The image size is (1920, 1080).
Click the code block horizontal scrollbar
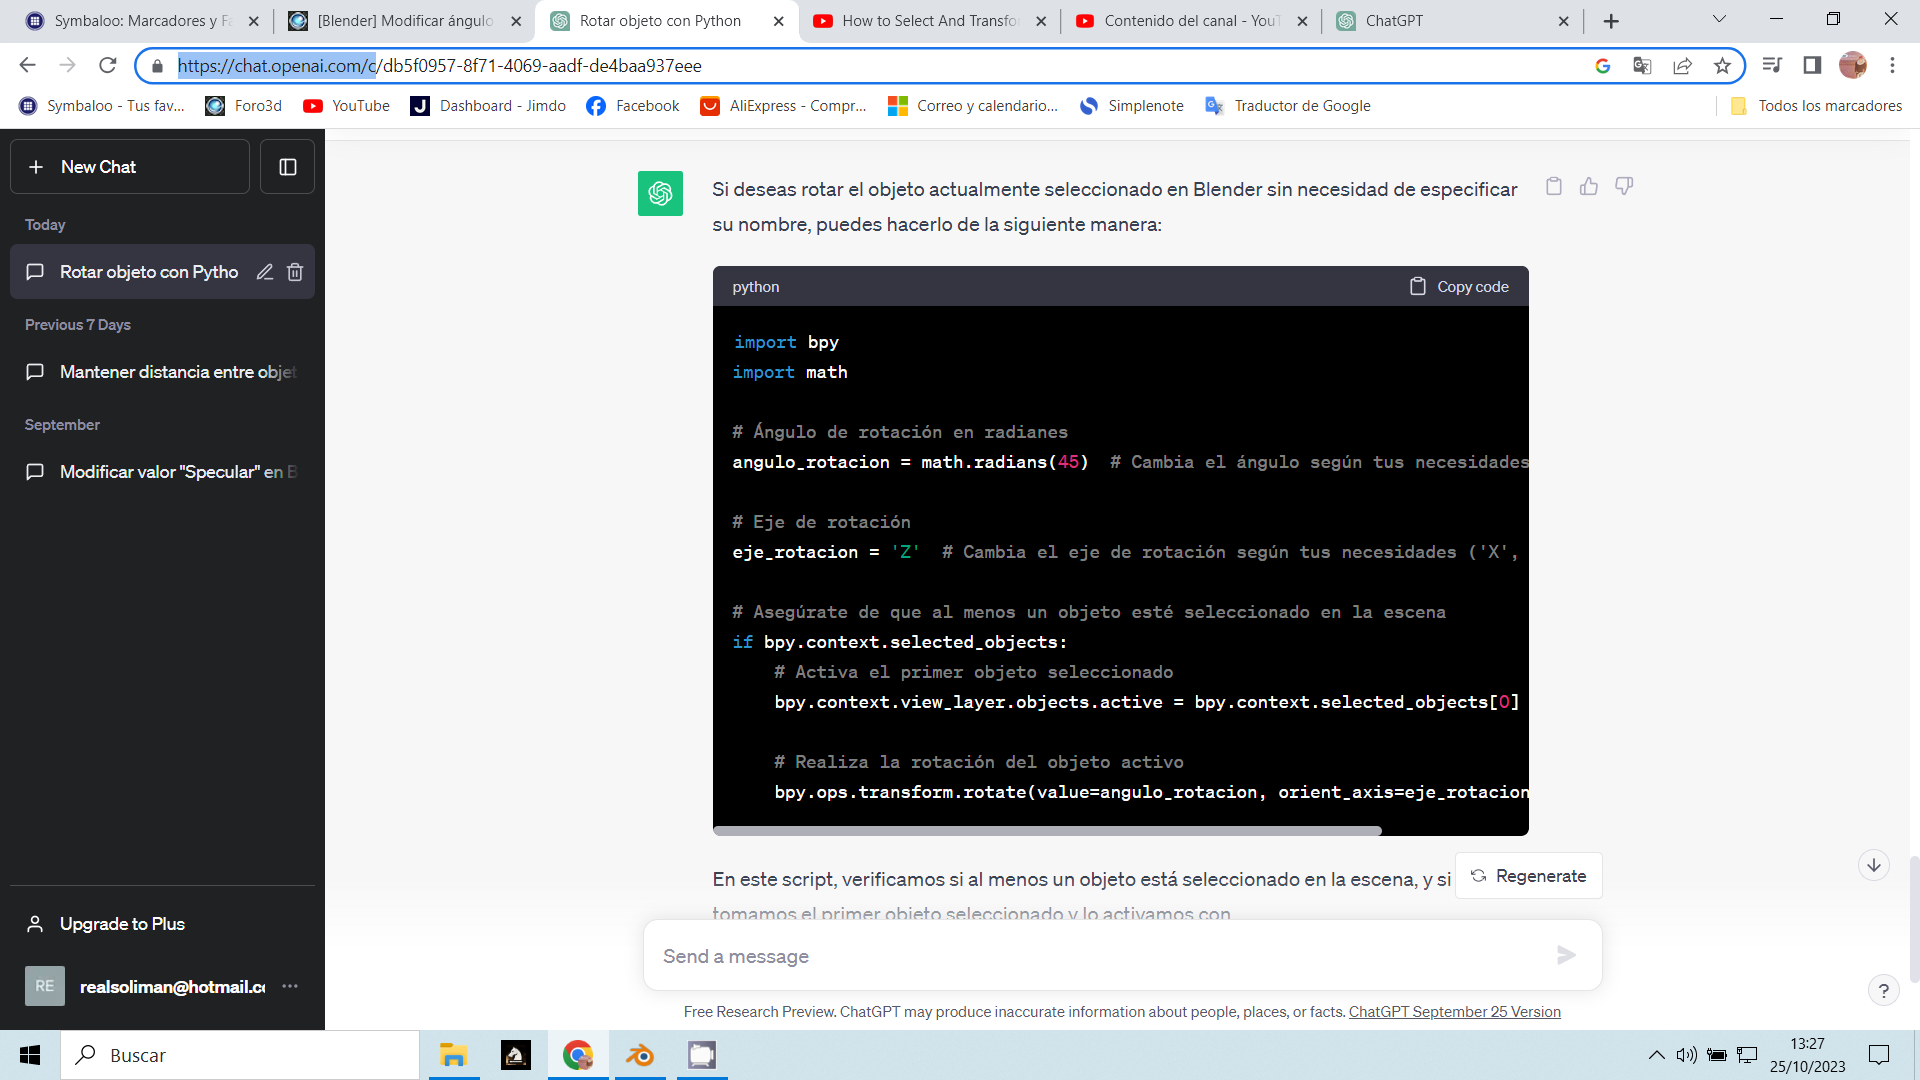1047,831
